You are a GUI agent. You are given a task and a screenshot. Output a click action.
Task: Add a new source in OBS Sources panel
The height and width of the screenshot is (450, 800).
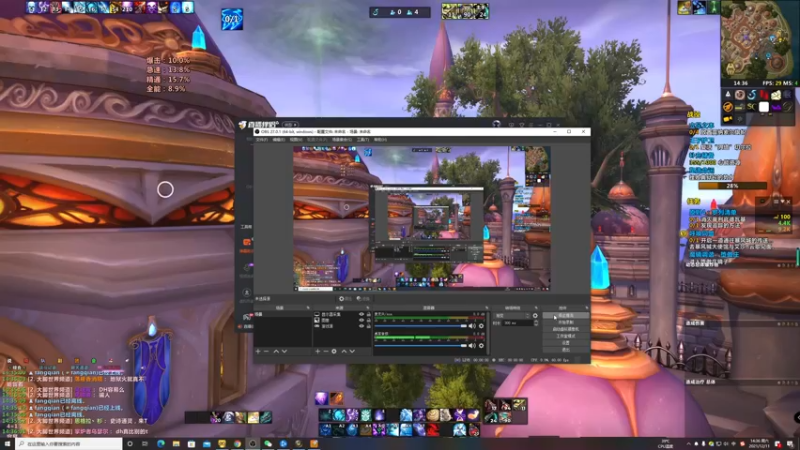coord(317,352)
